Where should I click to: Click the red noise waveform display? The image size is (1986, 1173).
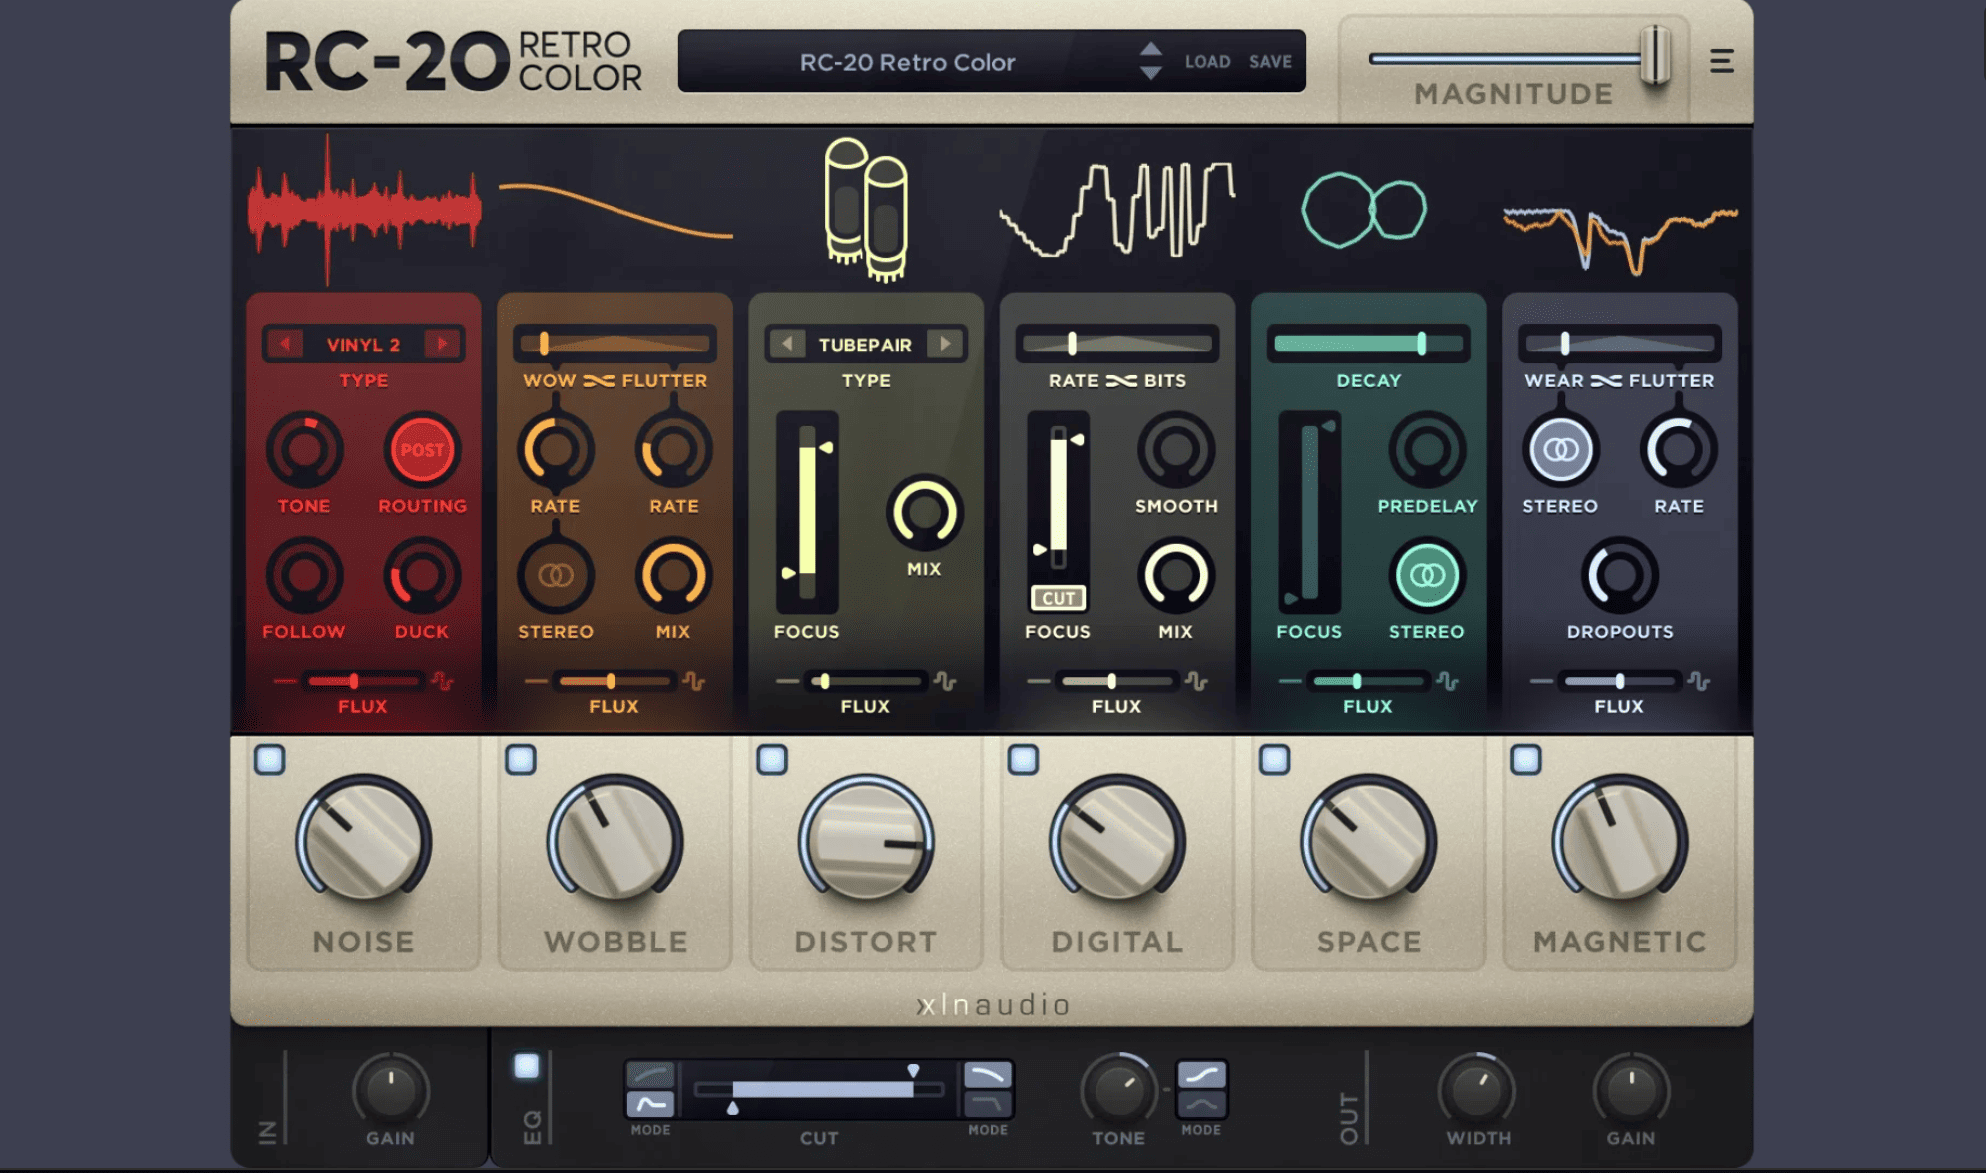pyautogui.click(x=364, y=209)
